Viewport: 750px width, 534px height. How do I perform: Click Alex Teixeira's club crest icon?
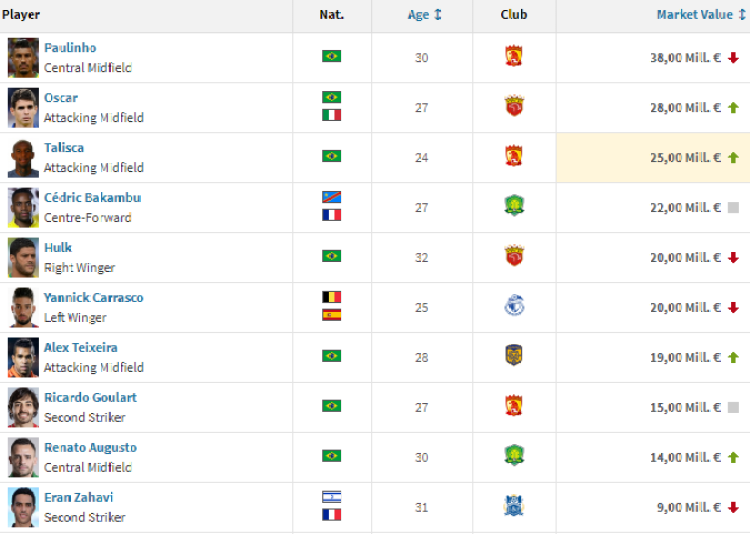pos(514,356)
